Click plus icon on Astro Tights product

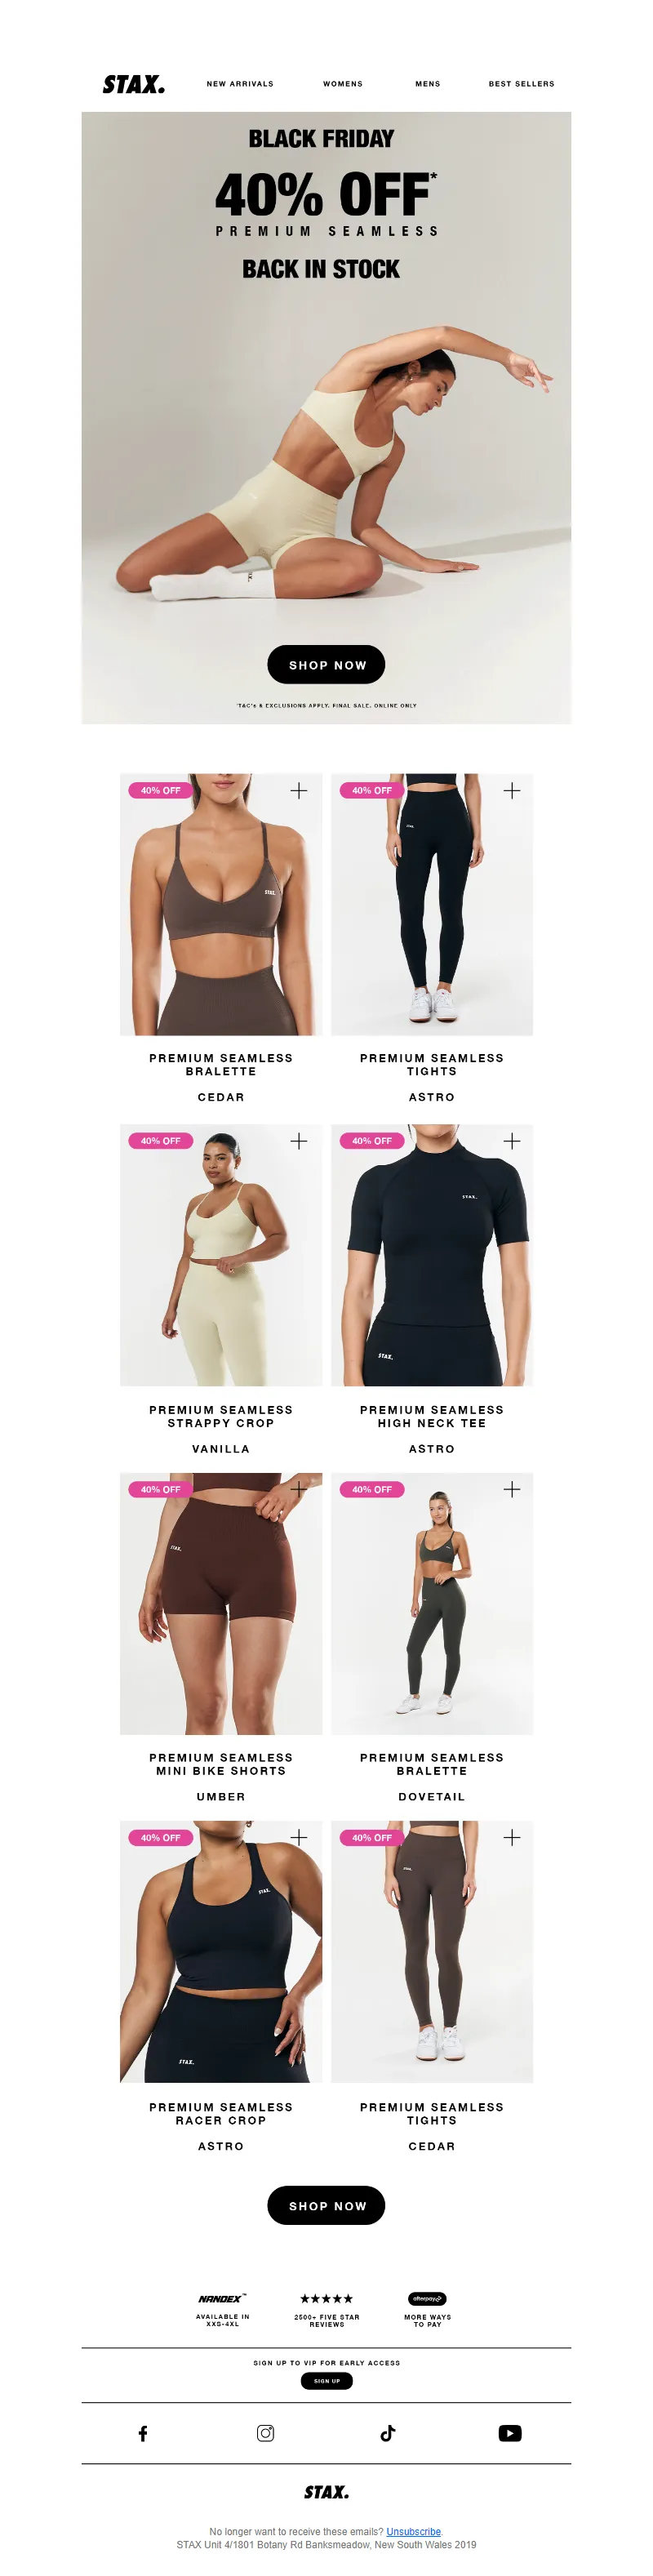pos(512,791)
